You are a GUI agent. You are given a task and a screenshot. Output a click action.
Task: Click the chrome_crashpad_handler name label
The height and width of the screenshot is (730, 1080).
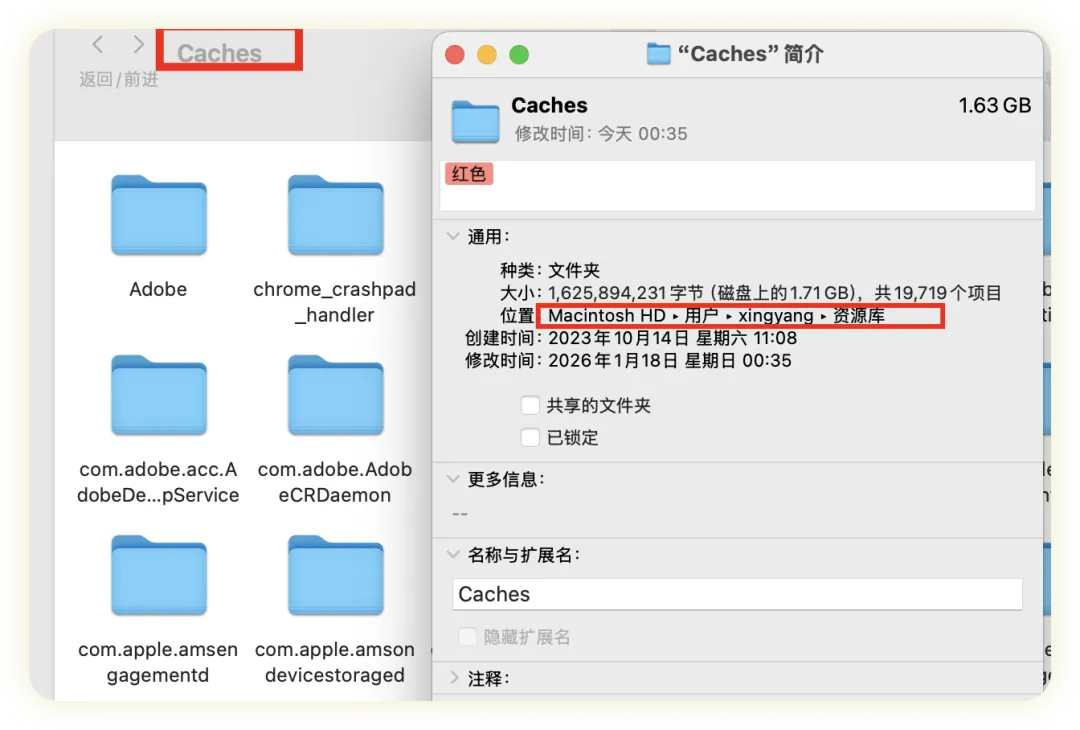[x=335, y=302]
